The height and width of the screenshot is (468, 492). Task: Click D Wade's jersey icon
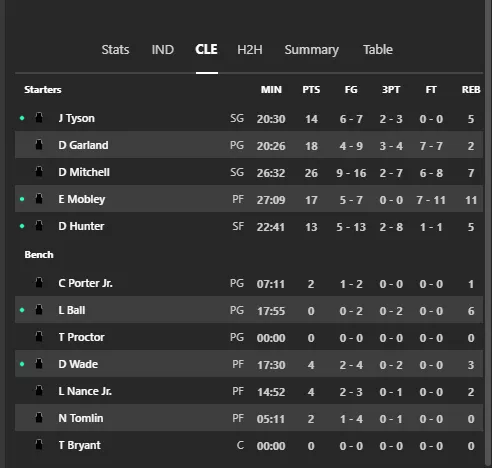coord(39,364)
